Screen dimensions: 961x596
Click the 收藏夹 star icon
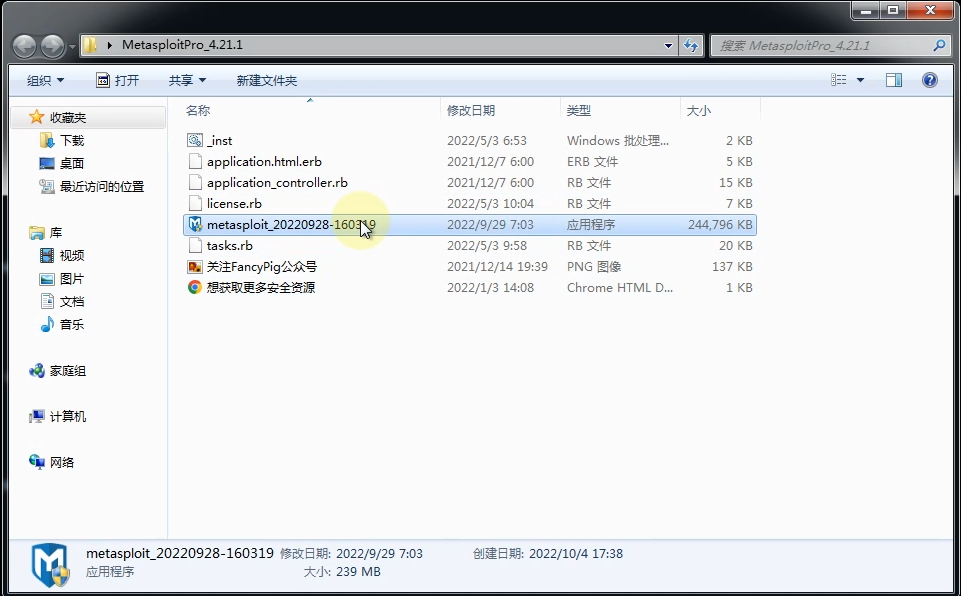point(37,117)
